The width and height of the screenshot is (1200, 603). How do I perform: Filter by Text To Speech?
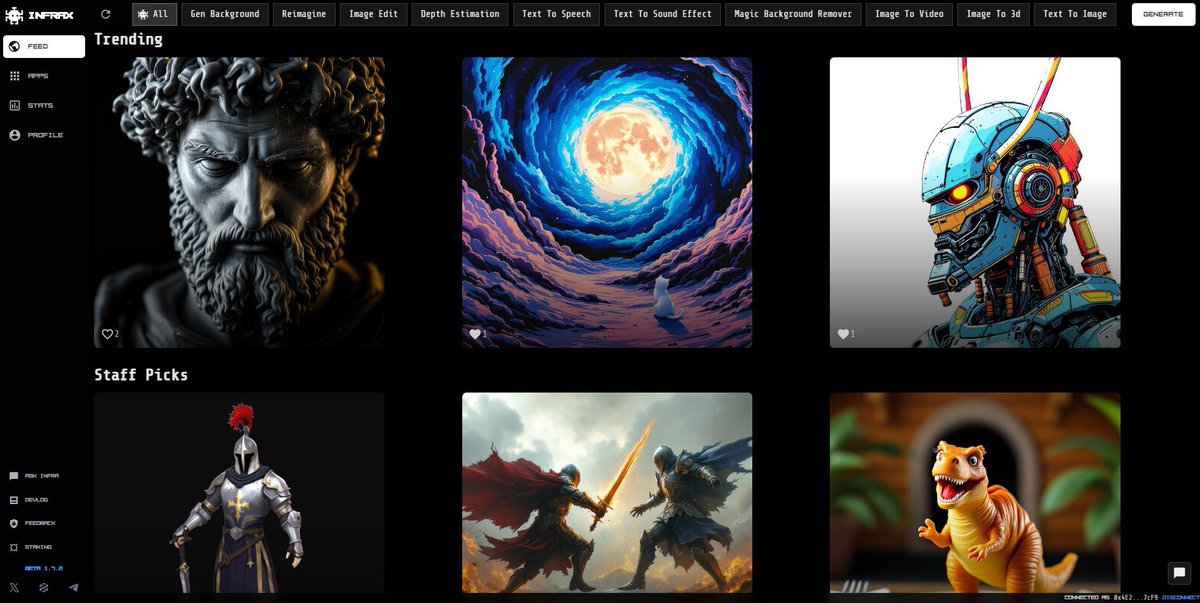click(557, 14)
